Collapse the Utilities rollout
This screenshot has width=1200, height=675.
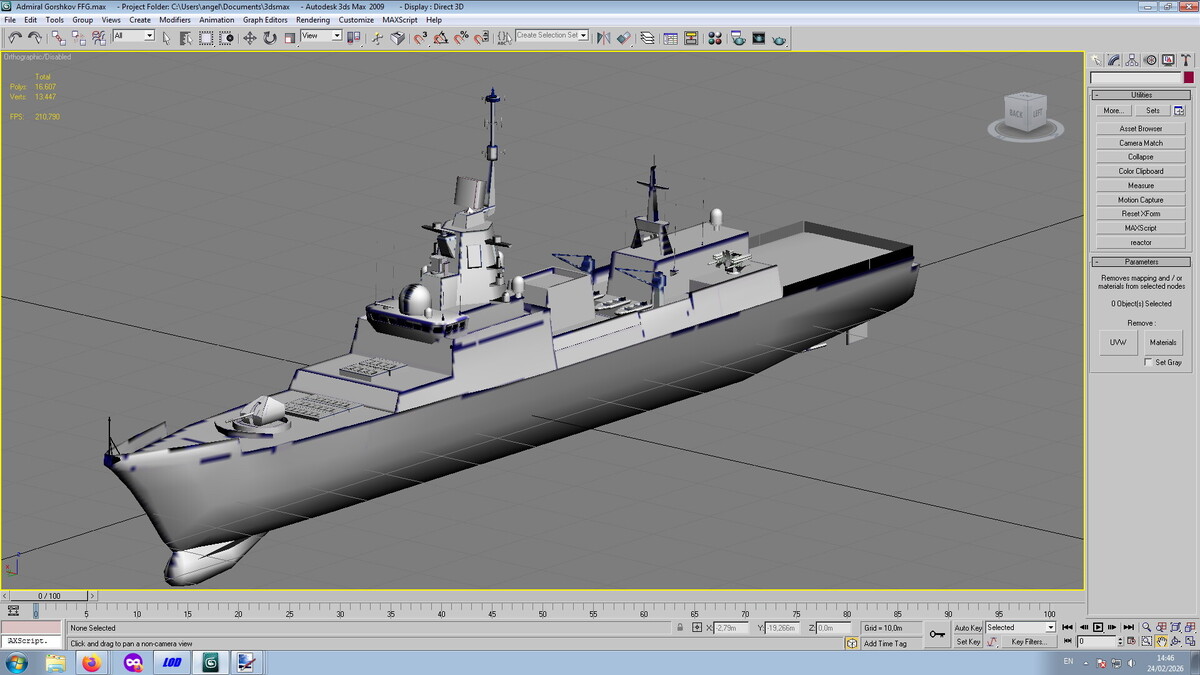1140,95
